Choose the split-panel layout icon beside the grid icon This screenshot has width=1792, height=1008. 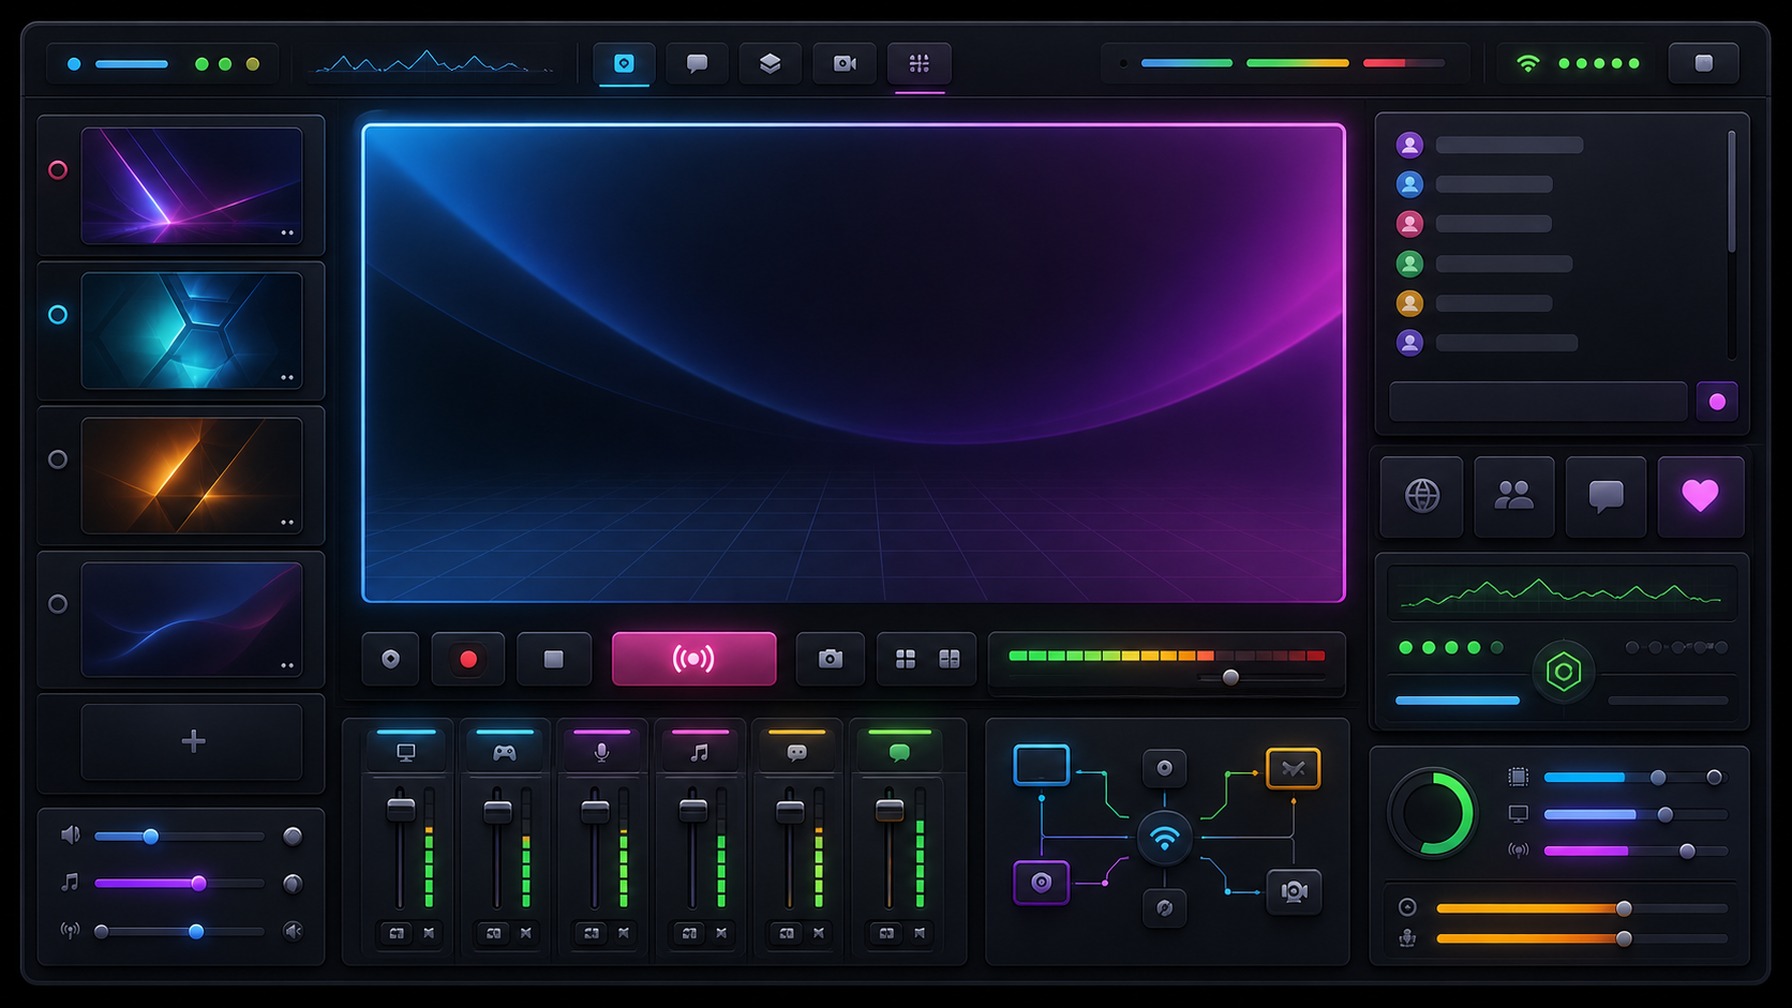click(949, 659)
